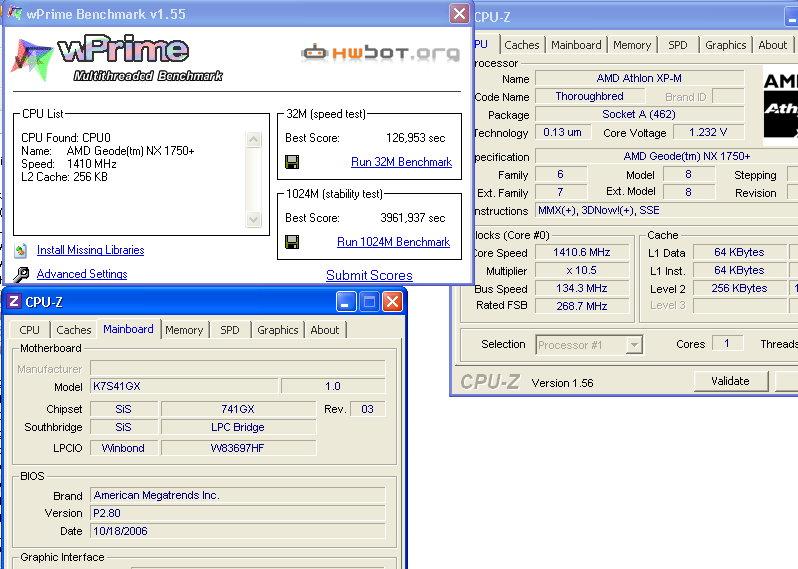This screenshot has height=569, width=798.
Task: Click Bus Speed value 134.3 MHz
Action: point(582,288)
